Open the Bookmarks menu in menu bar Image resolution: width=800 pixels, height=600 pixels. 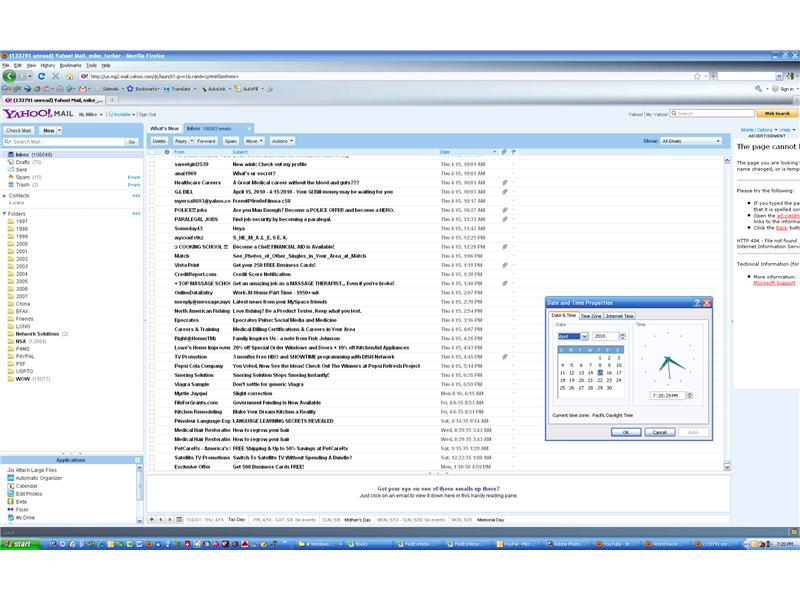pyautogui.click(x=70, y=66)
